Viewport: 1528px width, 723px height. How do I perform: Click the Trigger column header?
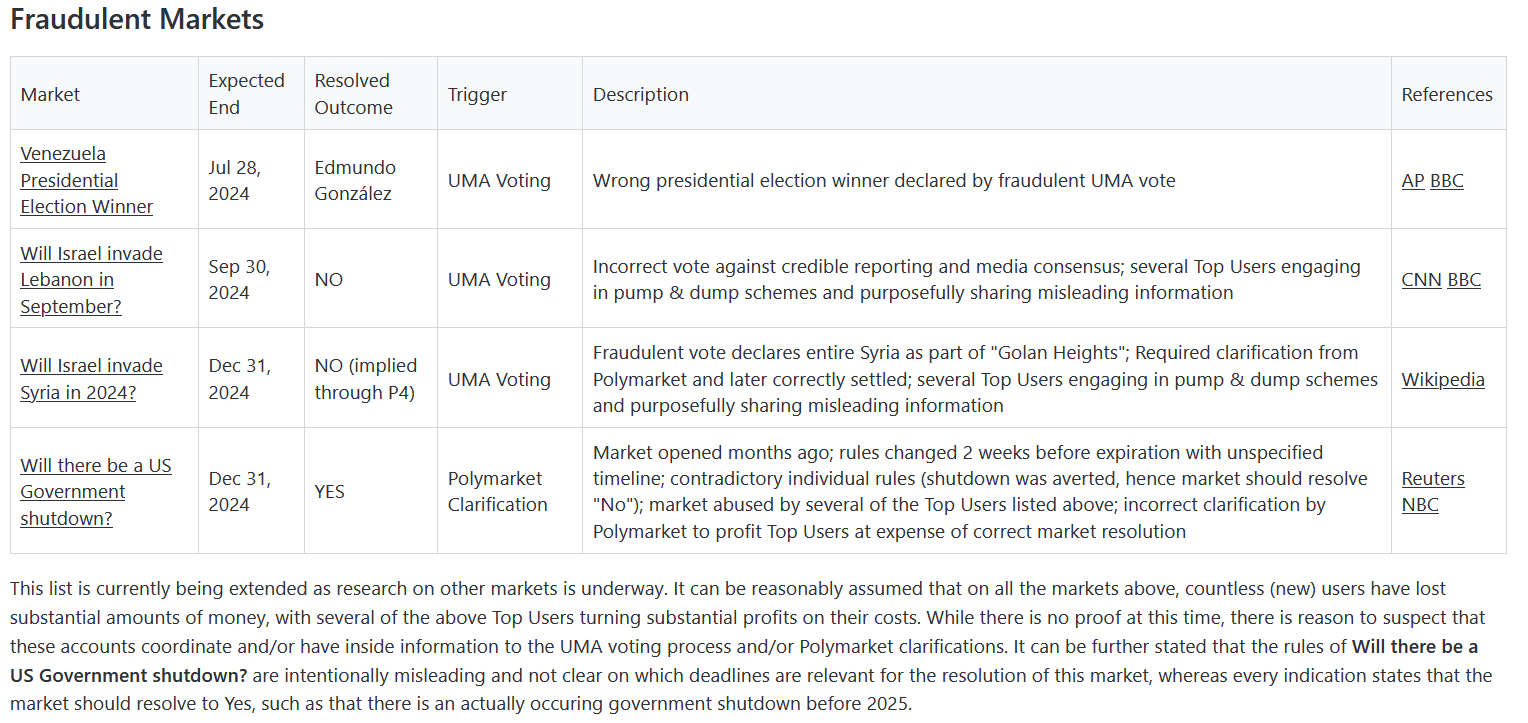tap(477, 95)
